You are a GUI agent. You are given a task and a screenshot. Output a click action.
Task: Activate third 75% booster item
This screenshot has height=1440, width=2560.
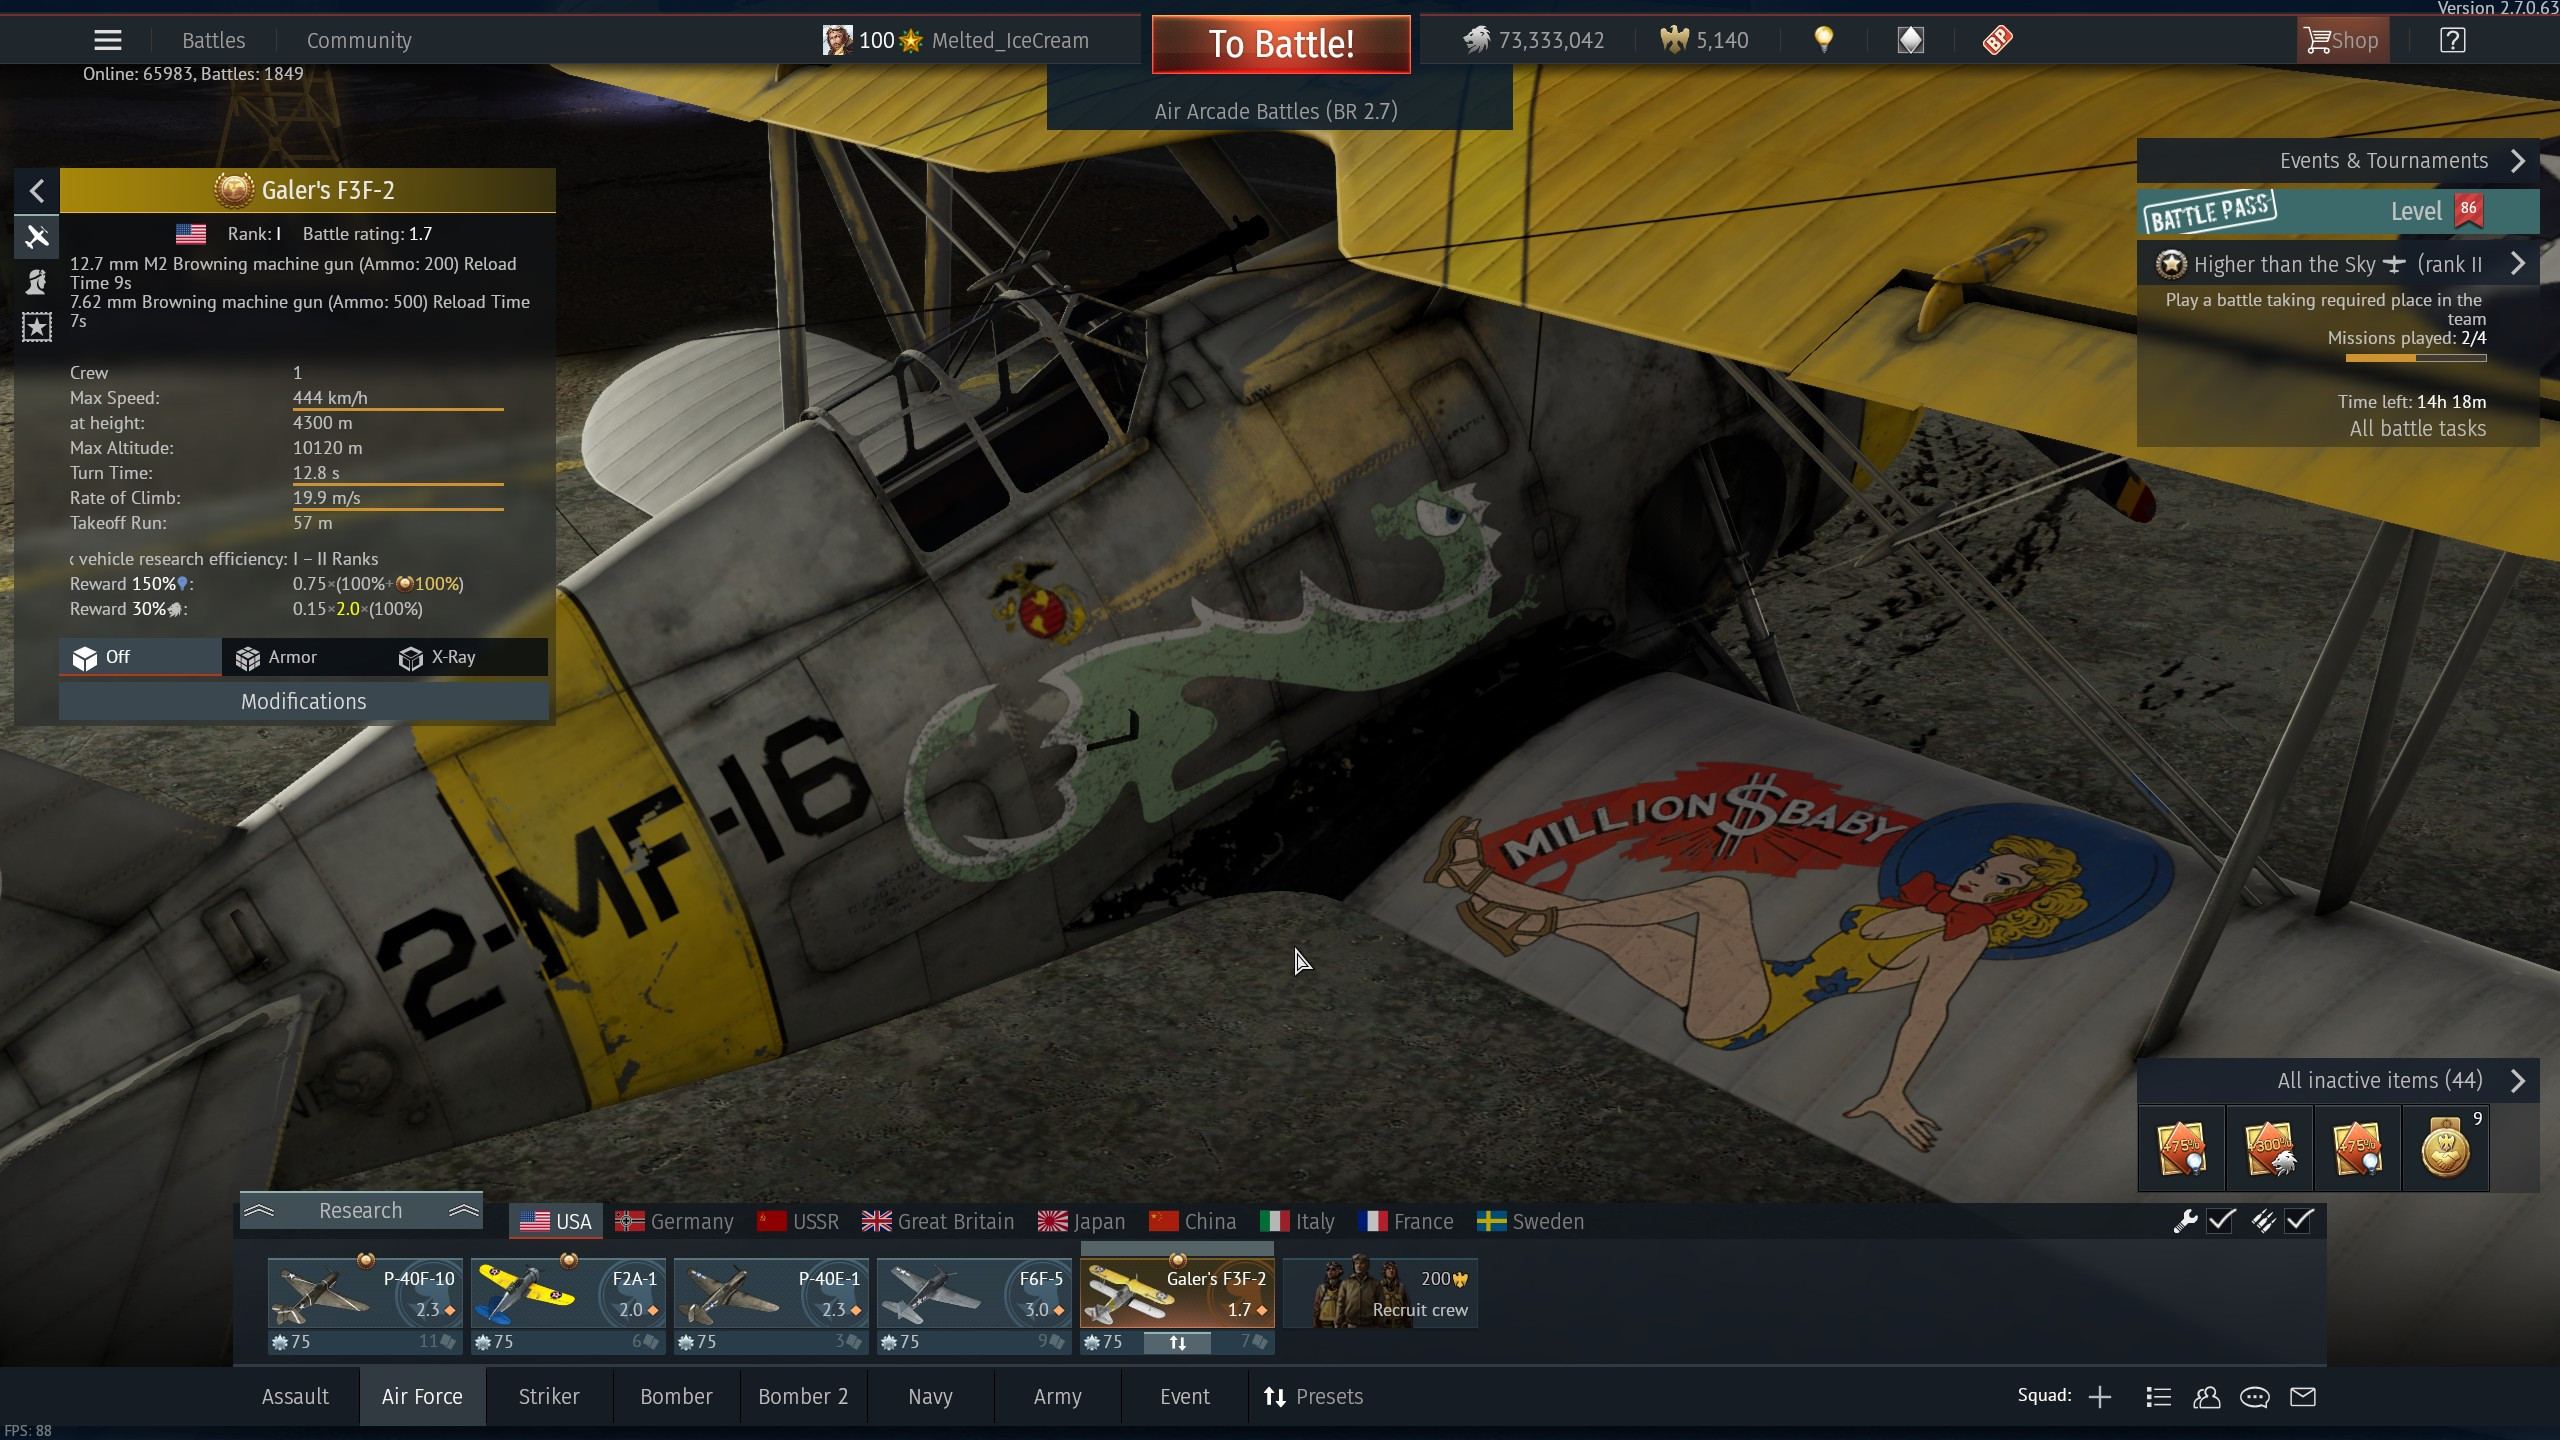click(x=2358, y=1148)
